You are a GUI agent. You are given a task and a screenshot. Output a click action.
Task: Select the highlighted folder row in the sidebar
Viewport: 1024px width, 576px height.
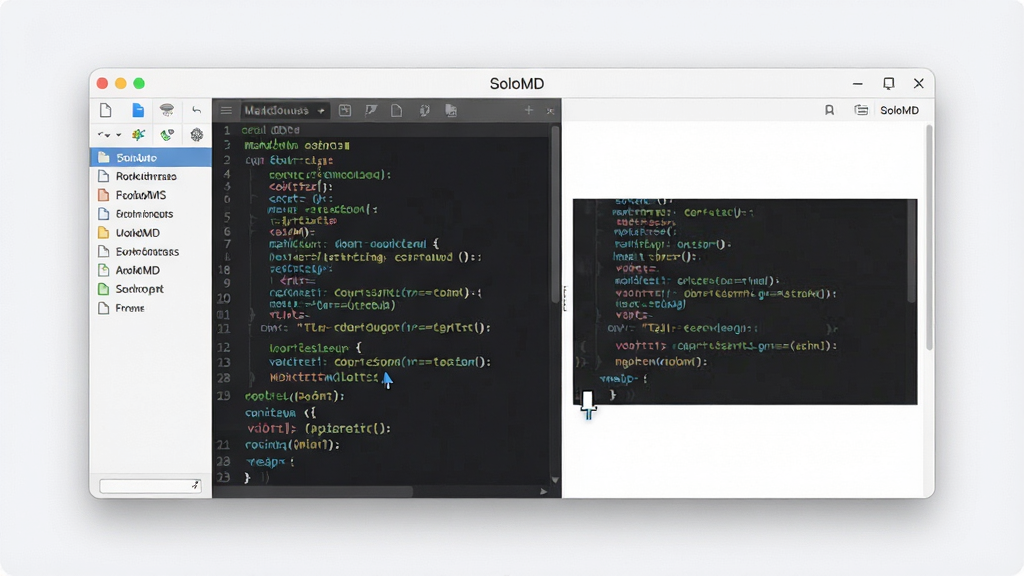pos(151,157)
